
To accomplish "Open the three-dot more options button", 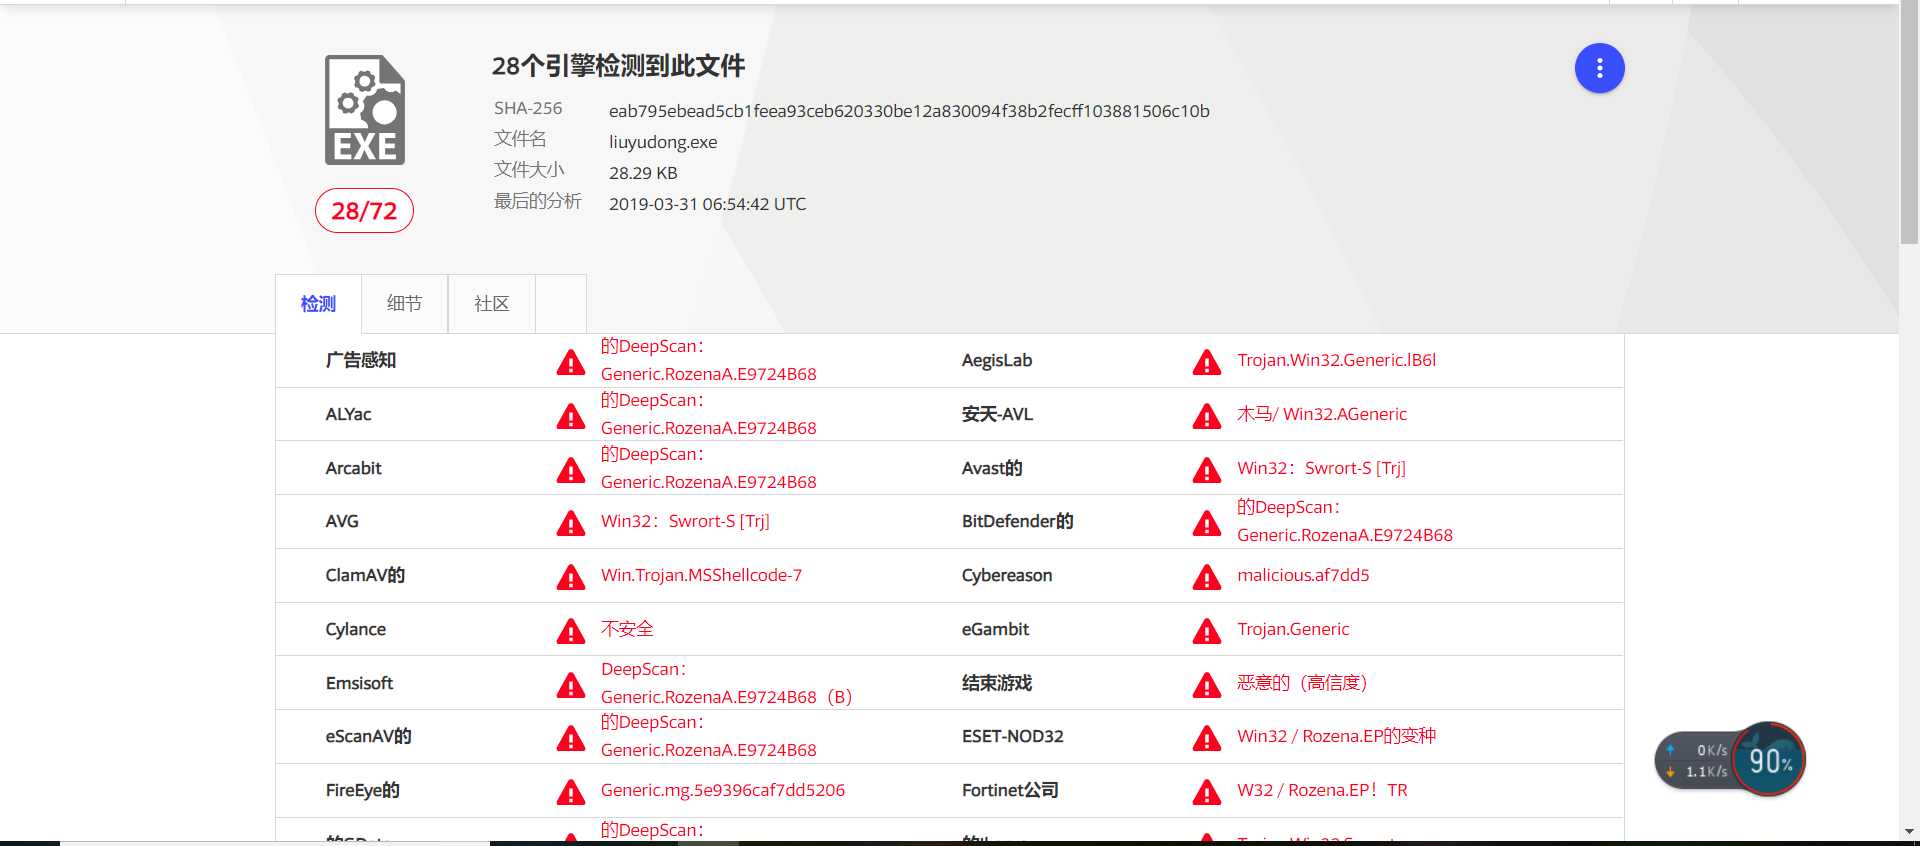I will (1599, 68).
